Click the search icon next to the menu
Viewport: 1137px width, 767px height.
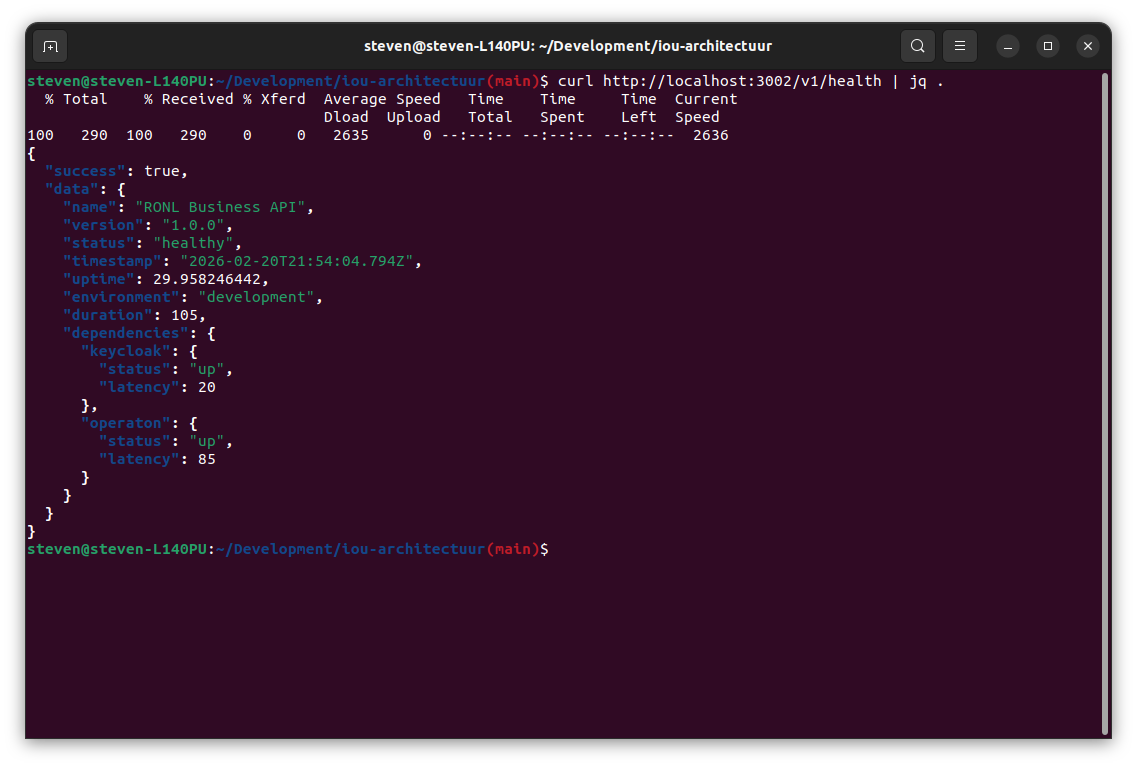click(917, 46)
